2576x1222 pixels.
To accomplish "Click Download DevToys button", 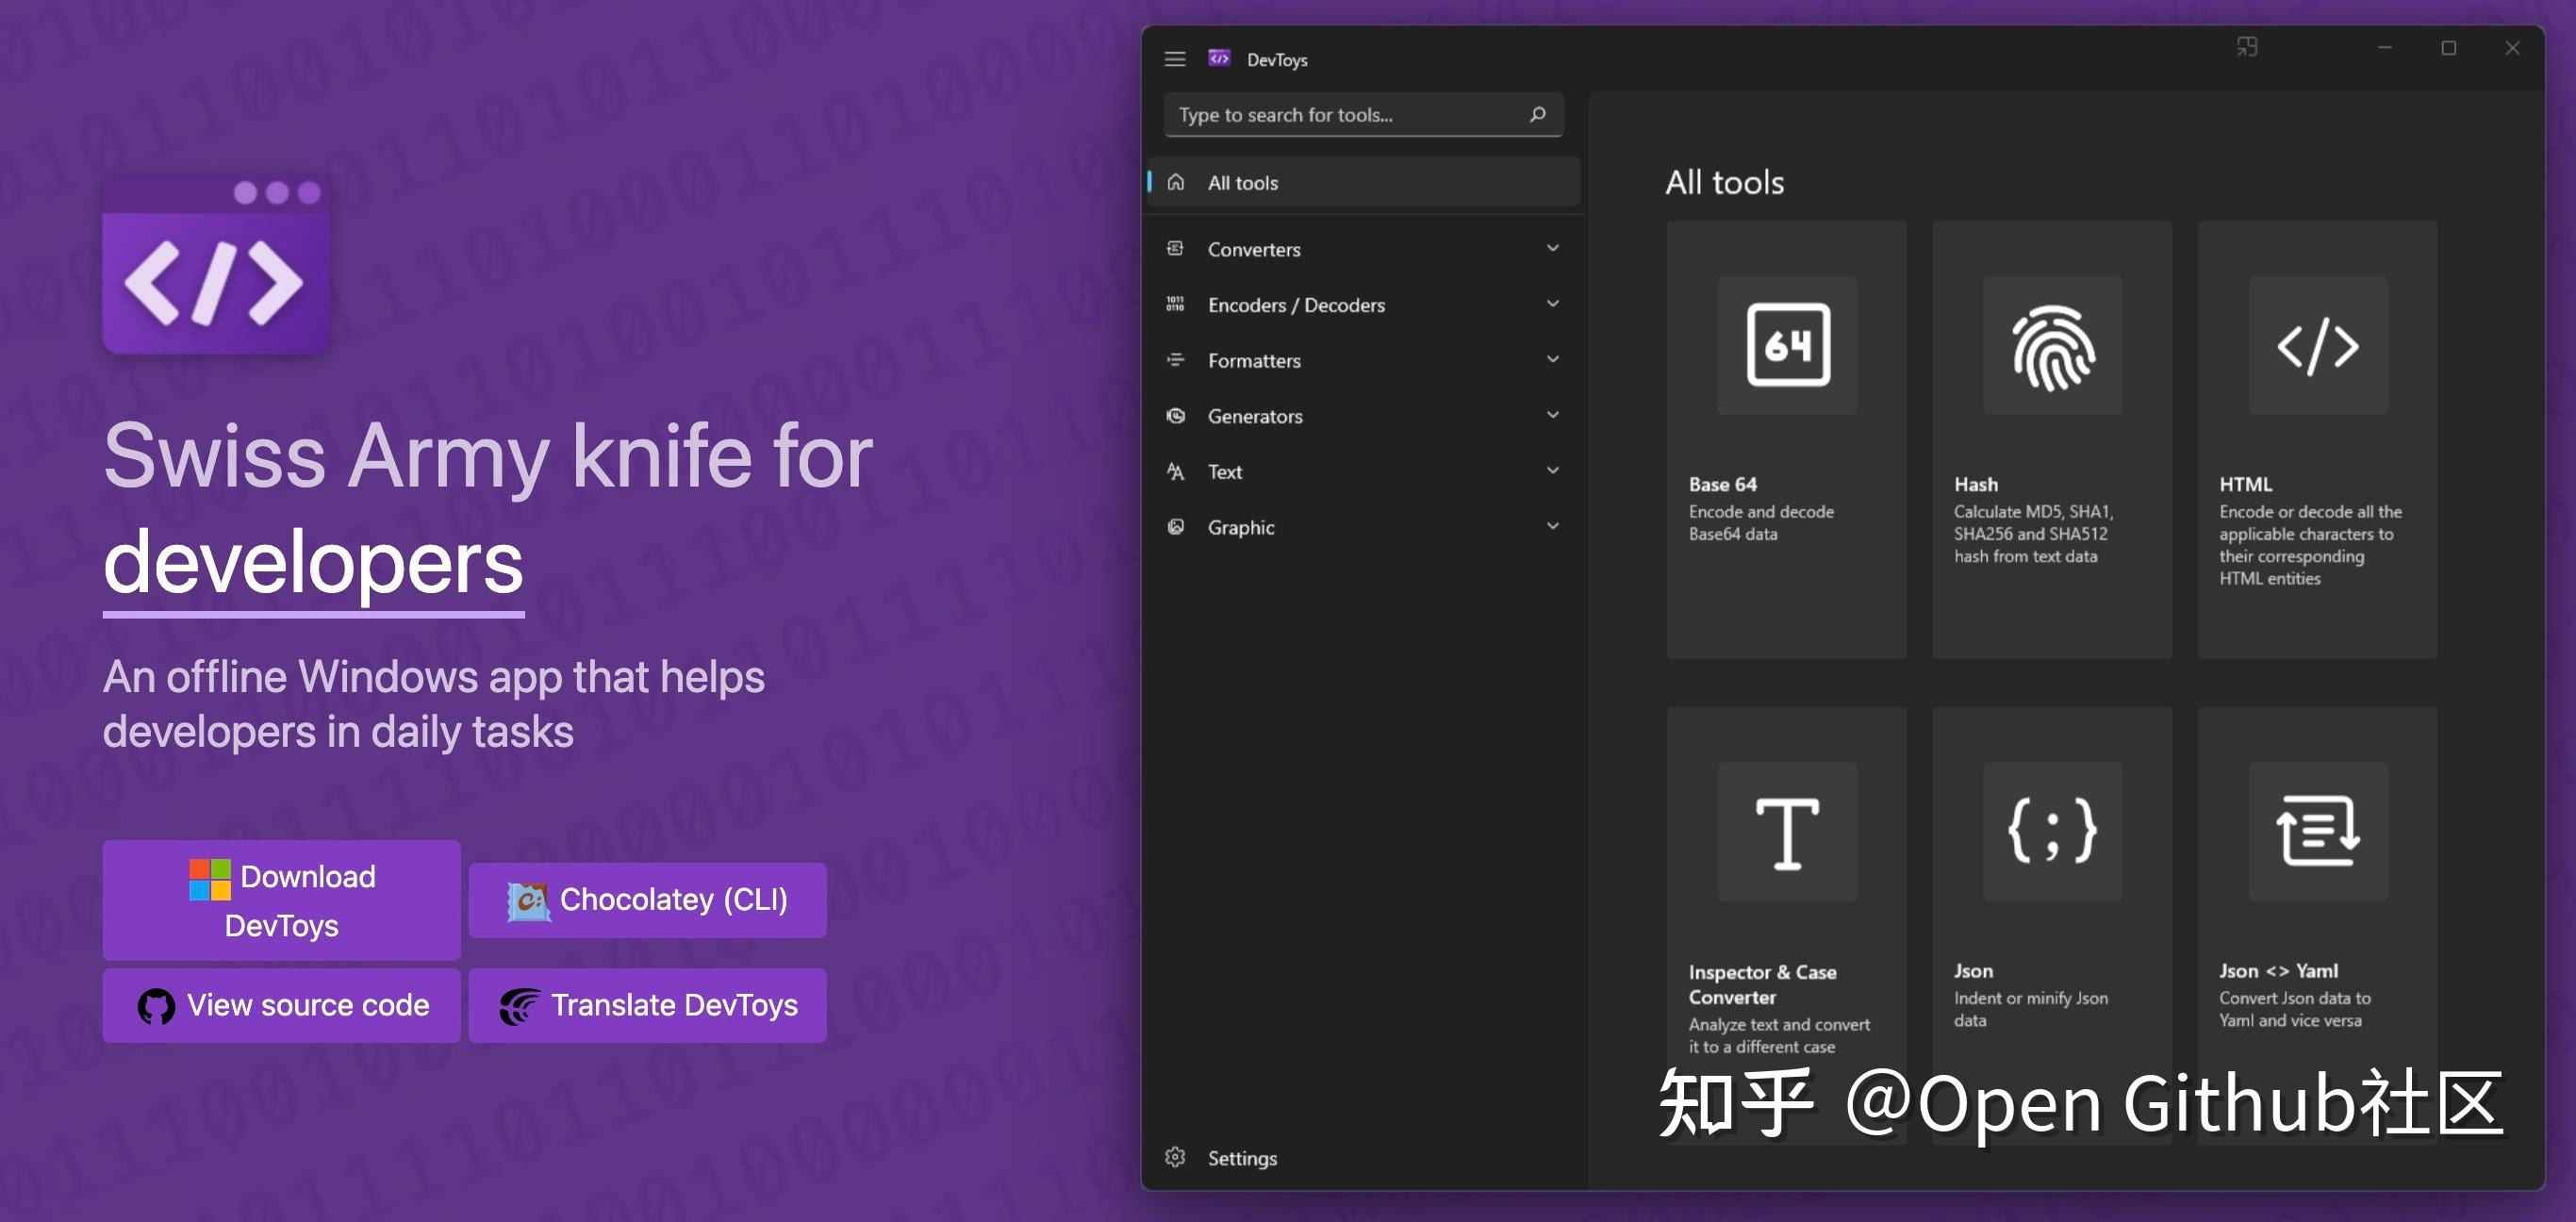I will (x=281, y=900).
